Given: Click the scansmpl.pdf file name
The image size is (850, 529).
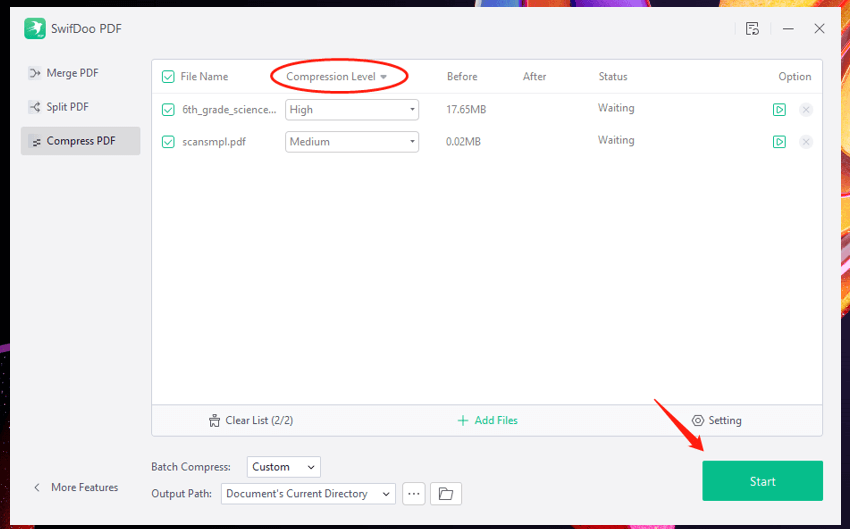Looking at the screenshot, I should coord(214,142).
